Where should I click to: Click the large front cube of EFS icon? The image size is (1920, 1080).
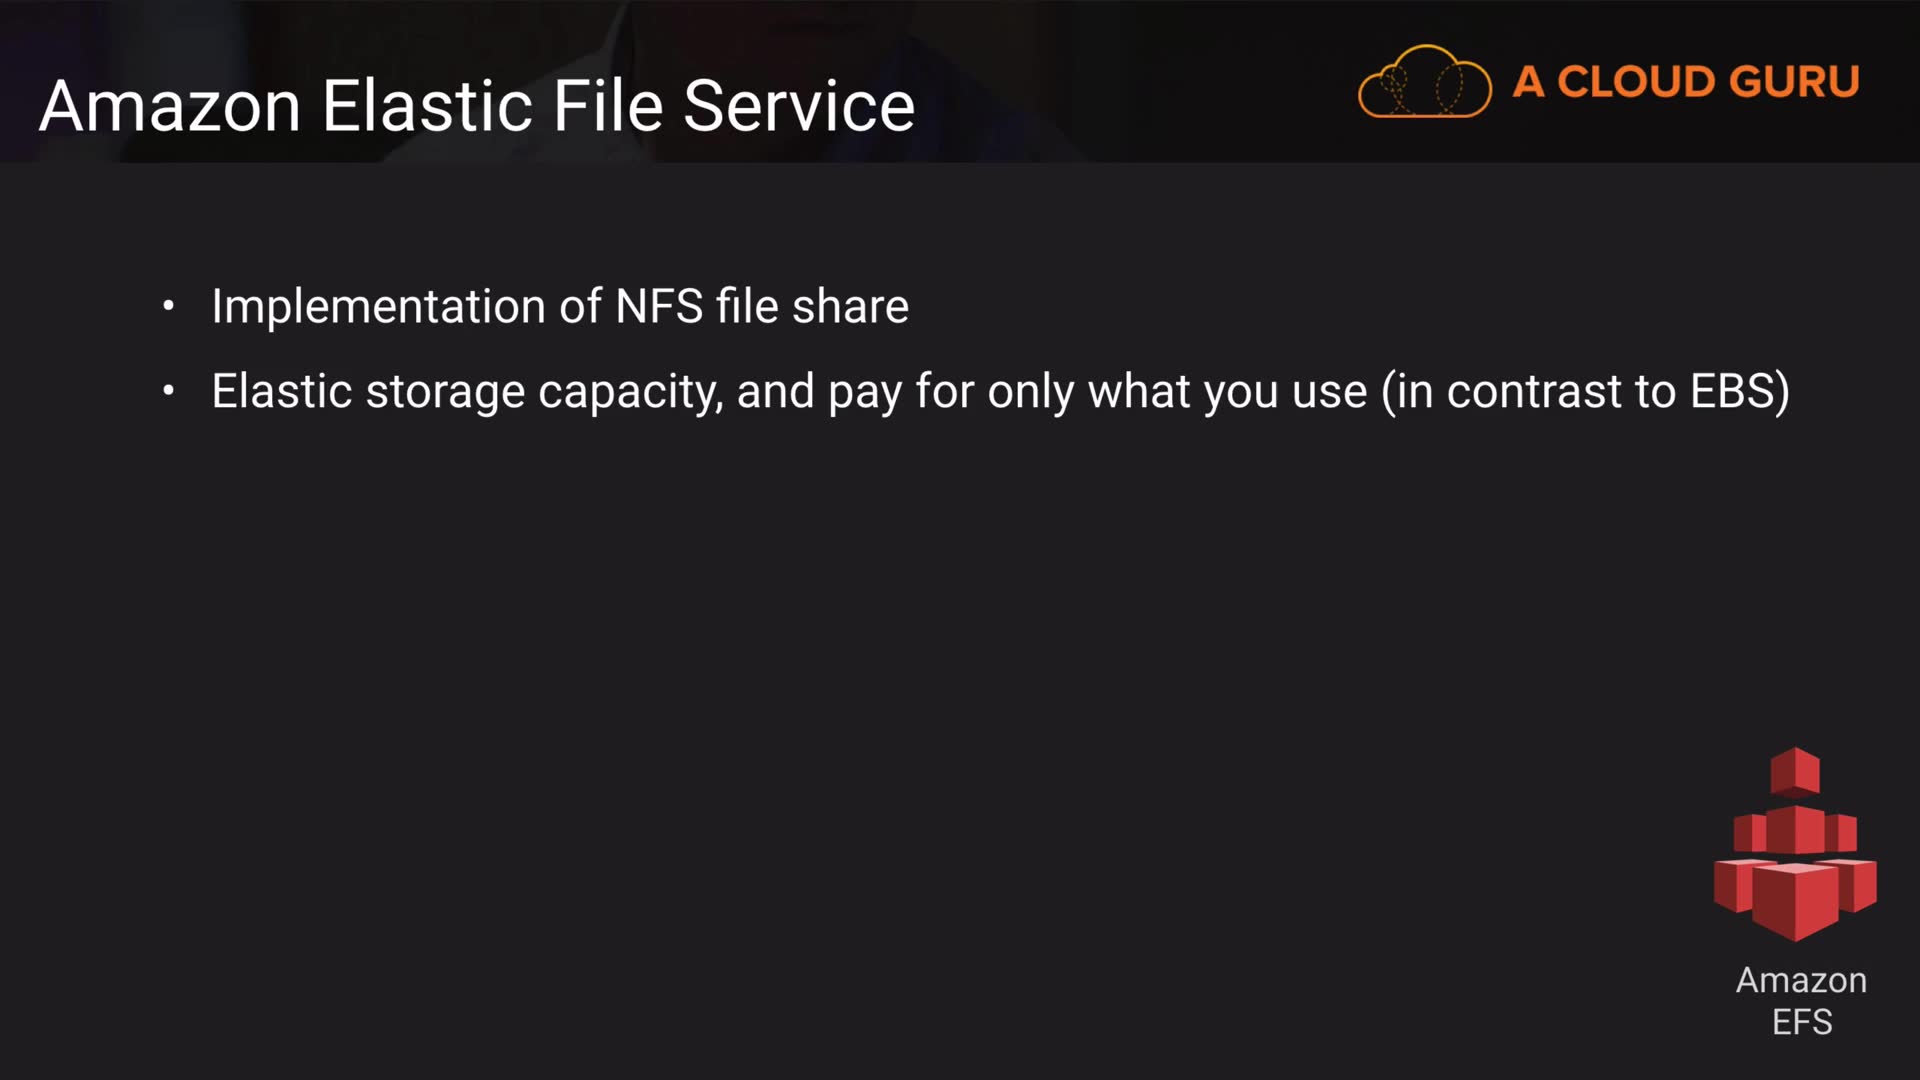(x=1795, y=900)
